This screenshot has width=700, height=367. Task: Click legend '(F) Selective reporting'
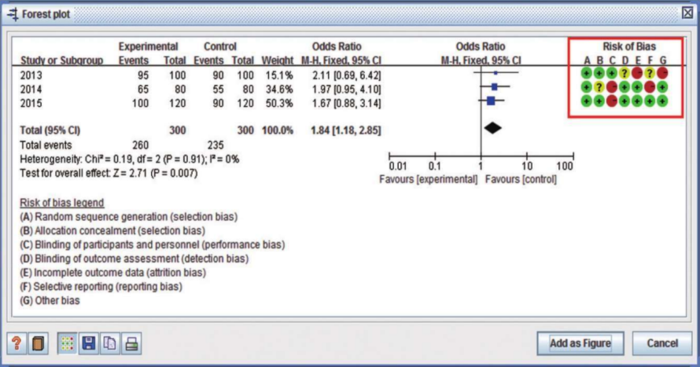101,286
